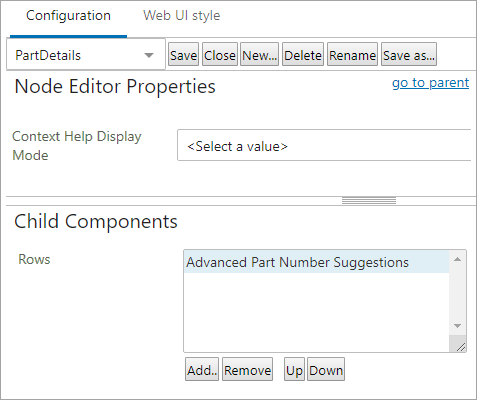Viewport: 477px width, 400px height.
Task: Follow the go to parent link
Action: (430, 83)
